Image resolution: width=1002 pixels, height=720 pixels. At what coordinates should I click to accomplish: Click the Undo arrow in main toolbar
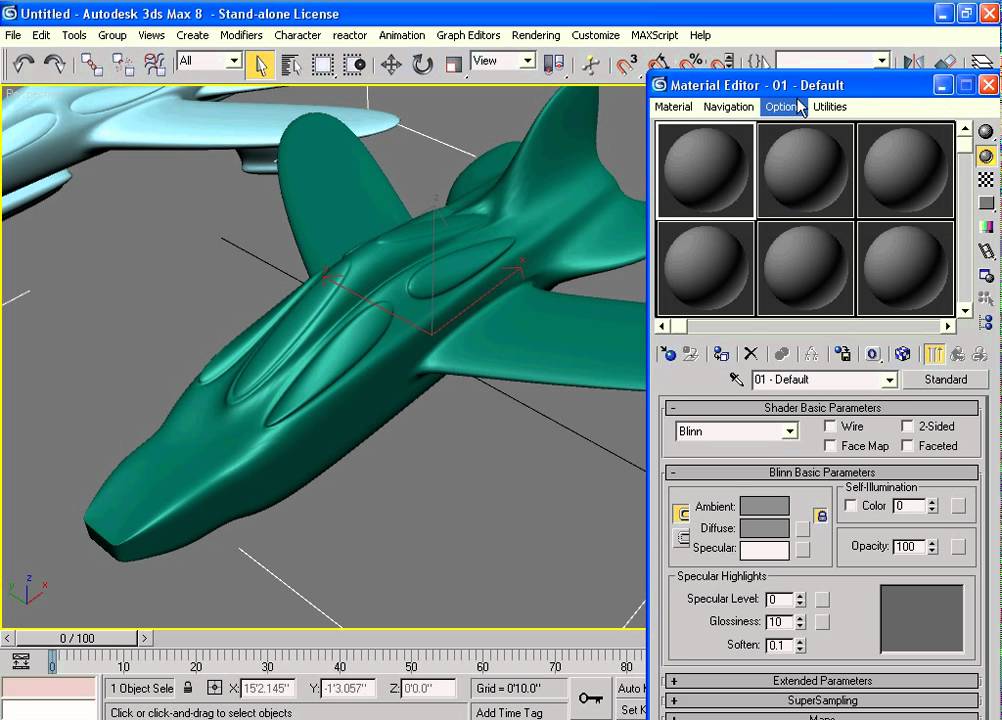pos(24,64)
